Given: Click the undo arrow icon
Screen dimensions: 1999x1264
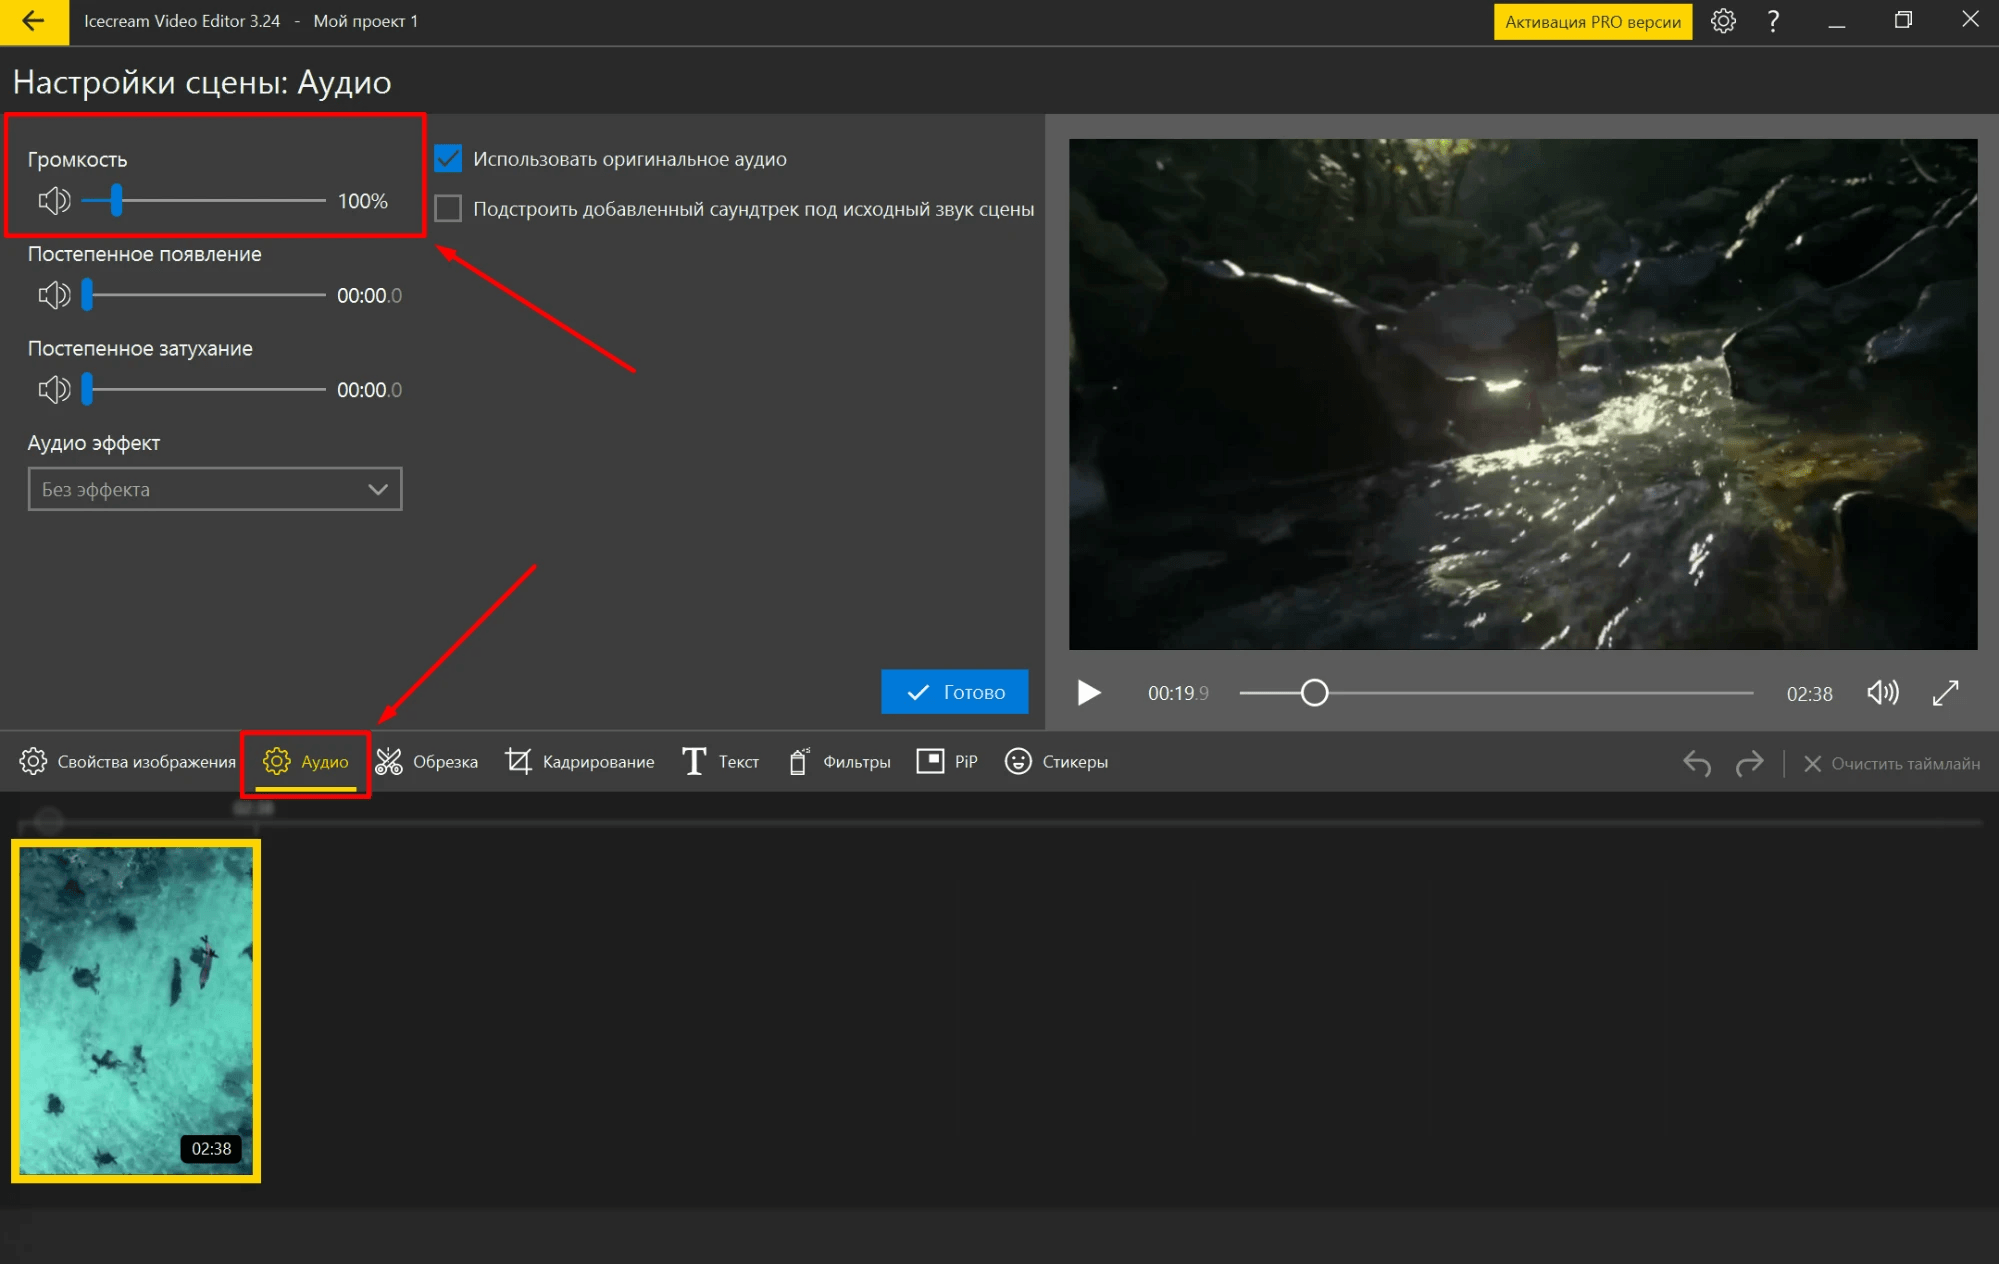Looking at the screenshot, I should (x=1696, y=764).
